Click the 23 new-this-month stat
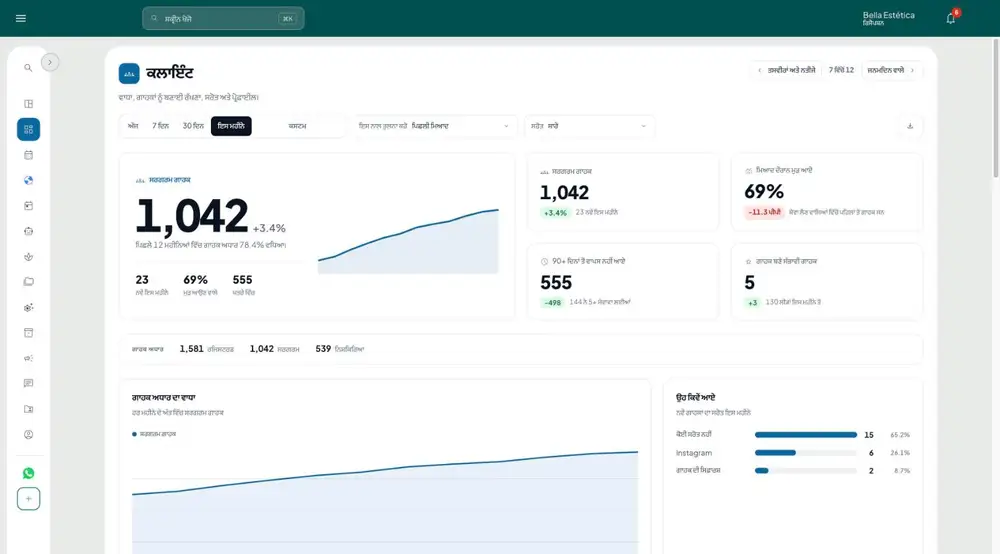This screenshot has width=1000, height=554. (x=152, y=285)
